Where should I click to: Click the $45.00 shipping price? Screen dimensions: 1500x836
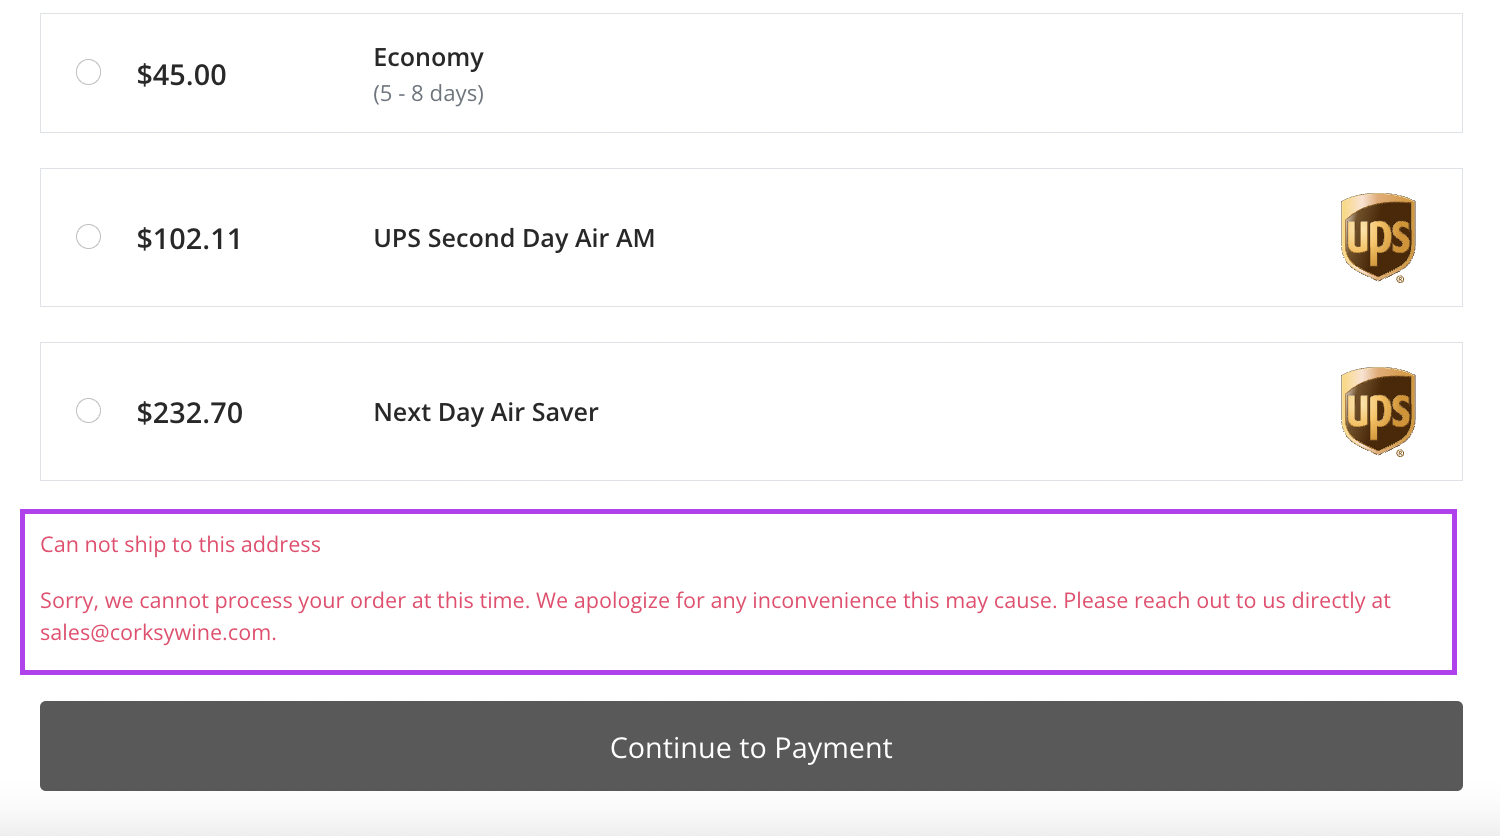pos(182,75)
